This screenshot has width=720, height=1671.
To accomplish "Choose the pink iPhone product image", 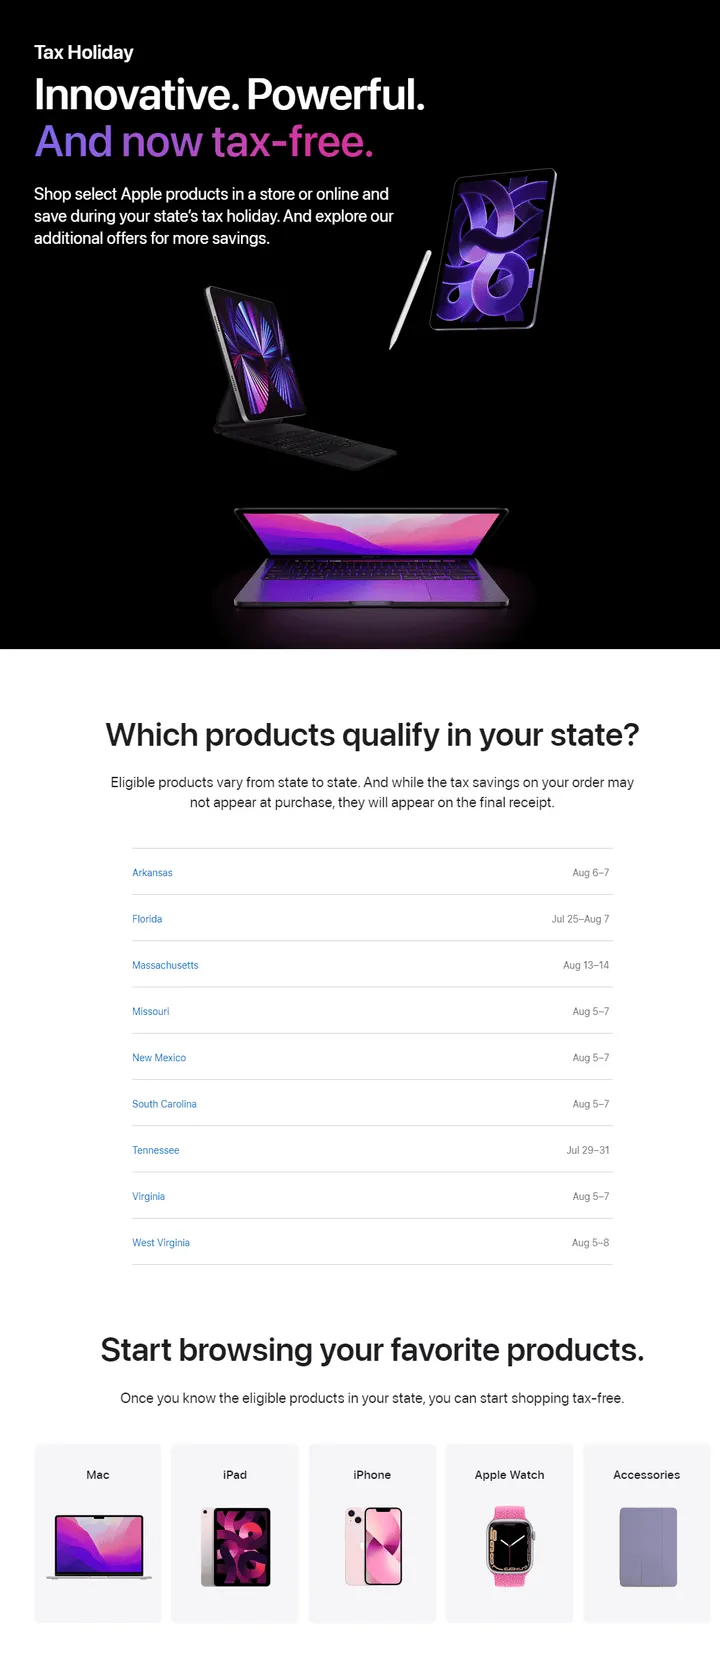I will click(372, 1546).
